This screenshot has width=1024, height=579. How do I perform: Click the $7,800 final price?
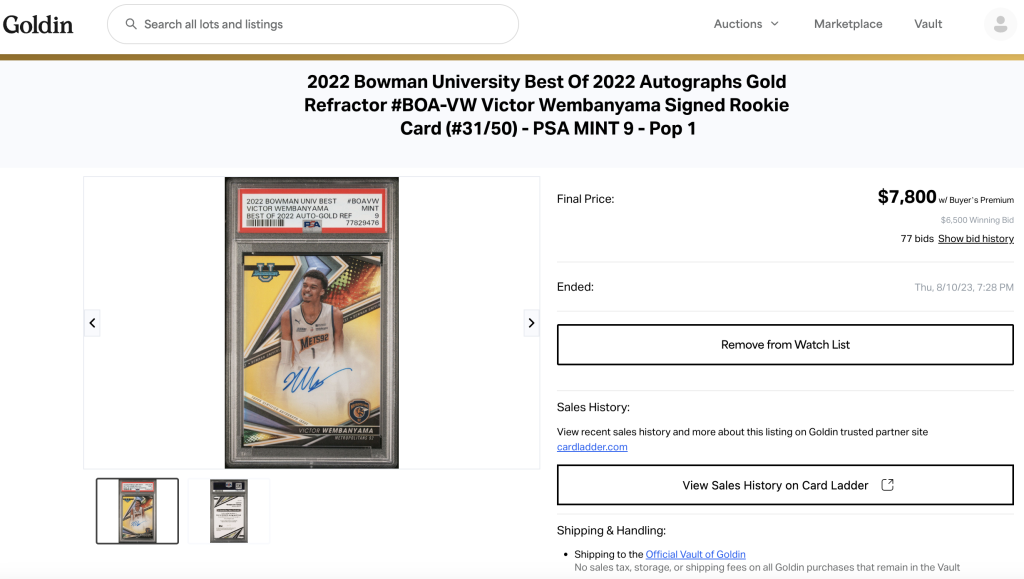(x=906, y=196)
